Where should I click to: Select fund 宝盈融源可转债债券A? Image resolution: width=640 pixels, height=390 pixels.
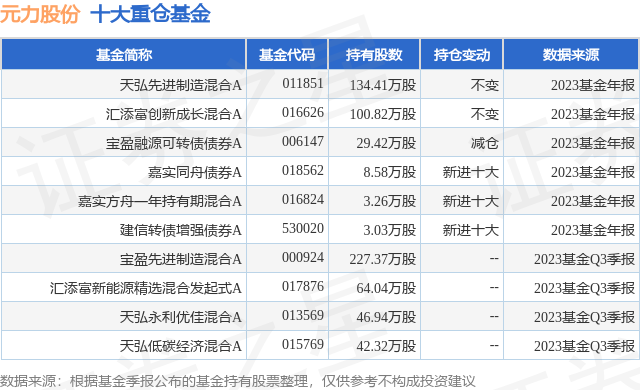pyautogui.click(x=173, y=143)
